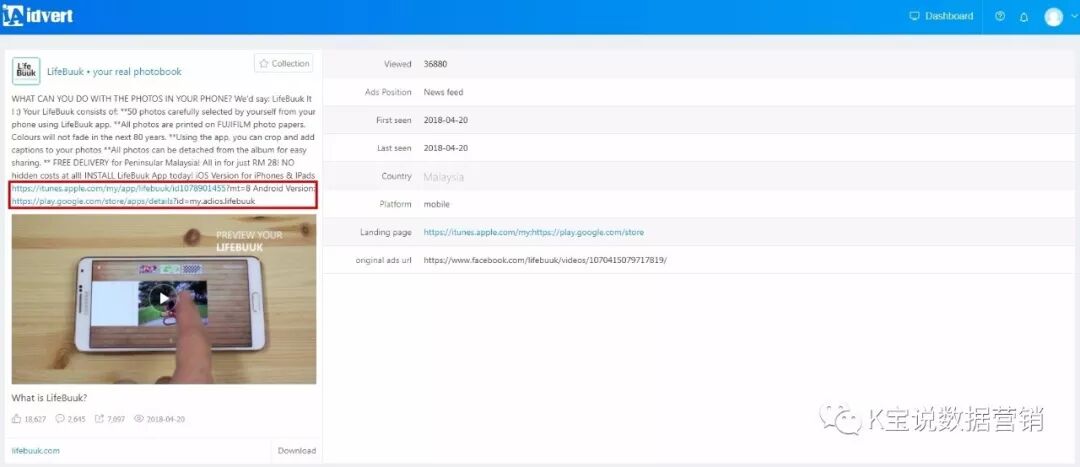1080x467 pixels.
Task: Click the user avatar in header
Action: click(1053, 17)
